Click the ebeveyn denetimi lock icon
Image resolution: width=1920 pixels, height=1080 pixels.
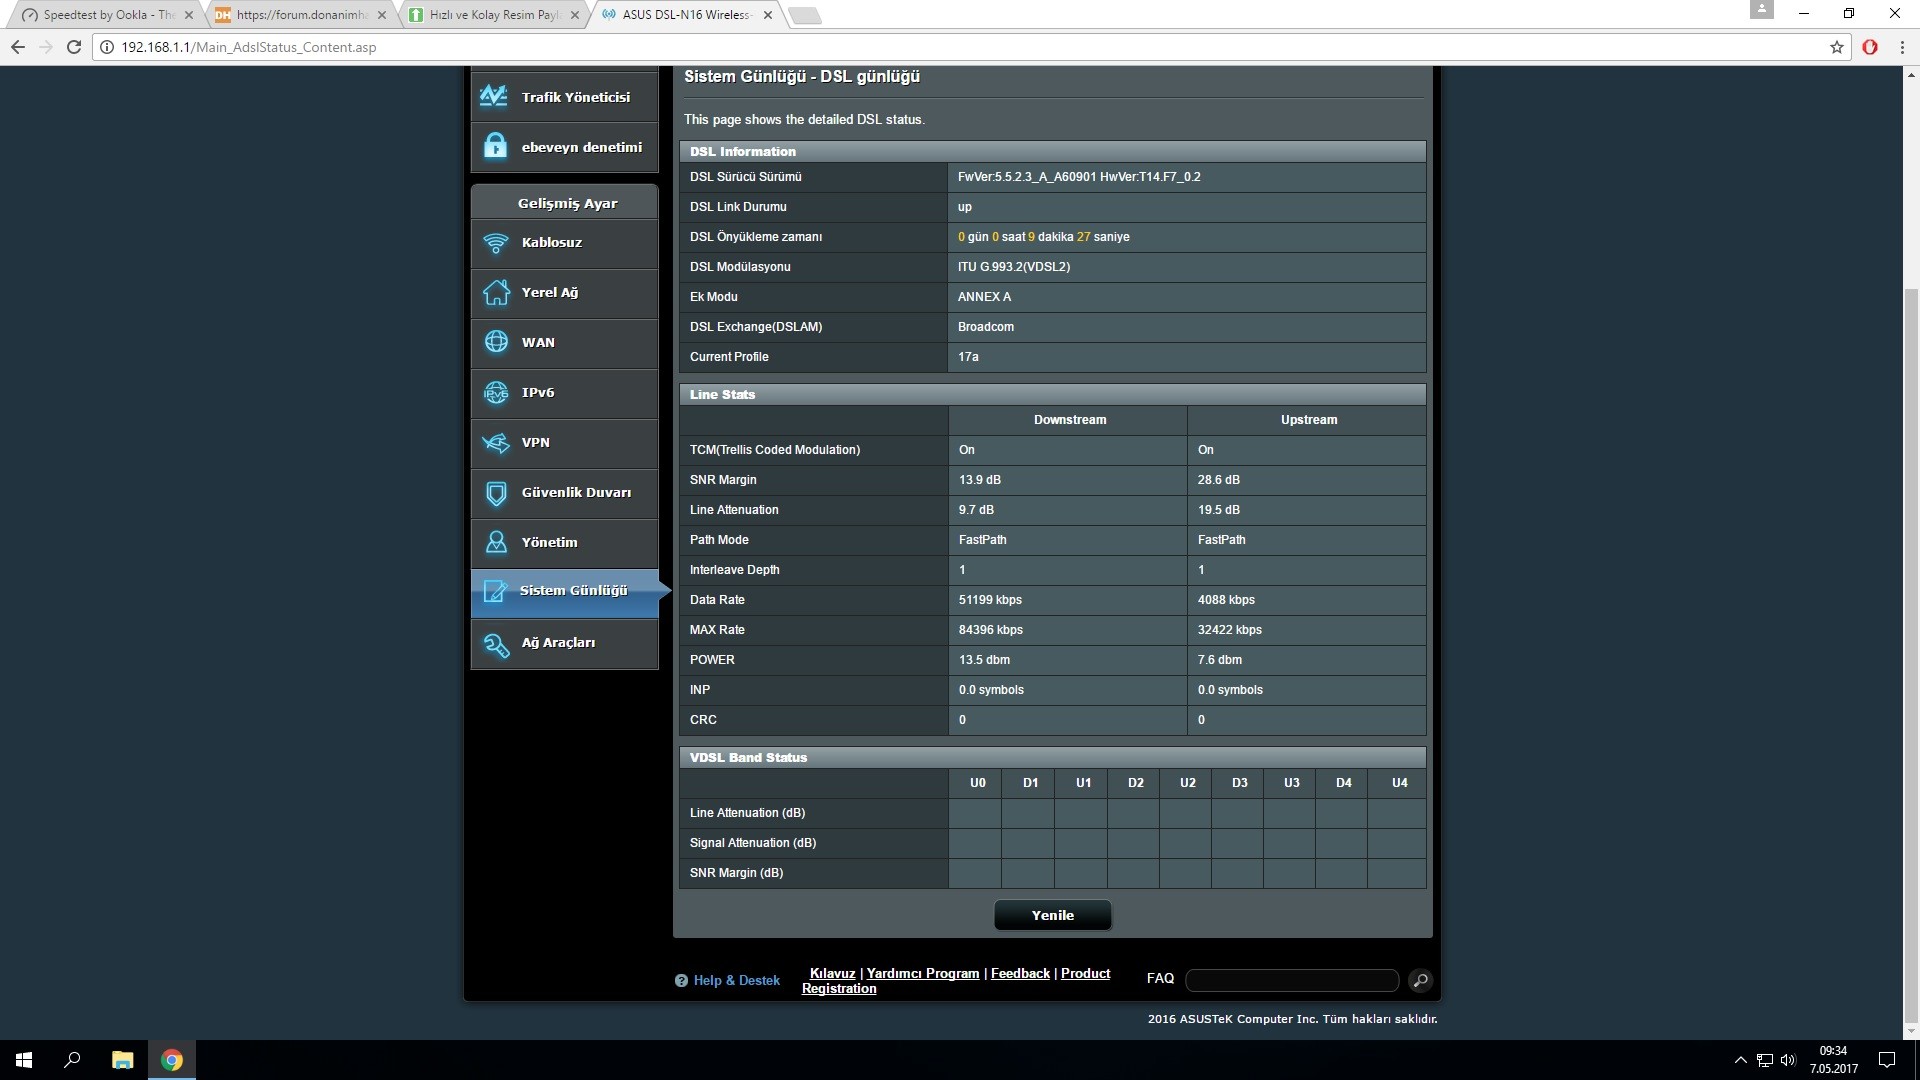pos(497,145)
